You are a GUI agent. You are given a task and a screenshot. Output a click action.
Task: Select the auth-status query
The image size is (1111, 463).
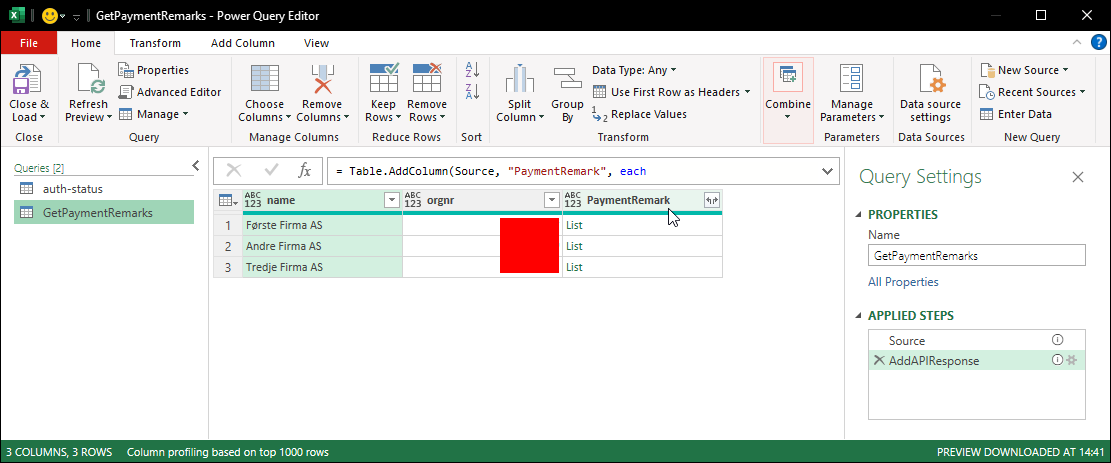[x=104, y=189]
